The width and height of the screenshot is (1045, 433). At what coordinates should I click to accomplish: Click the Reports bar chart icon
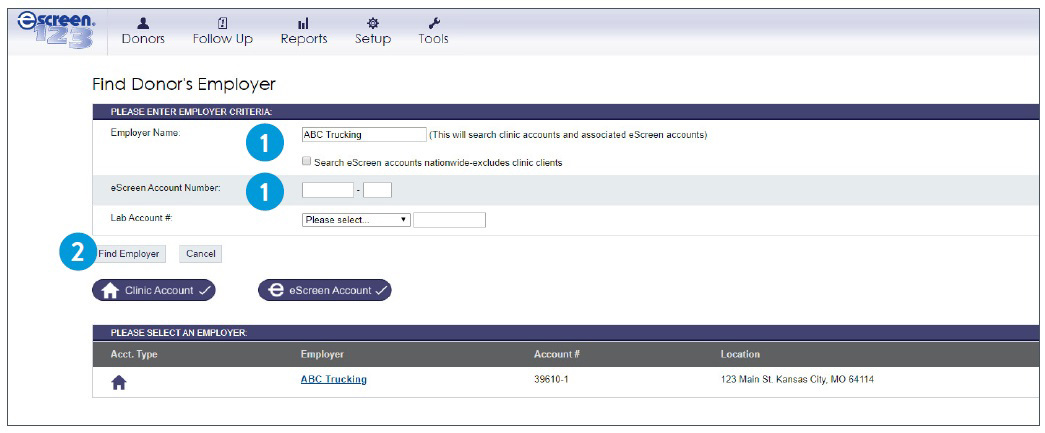click(x=303, y=22)
